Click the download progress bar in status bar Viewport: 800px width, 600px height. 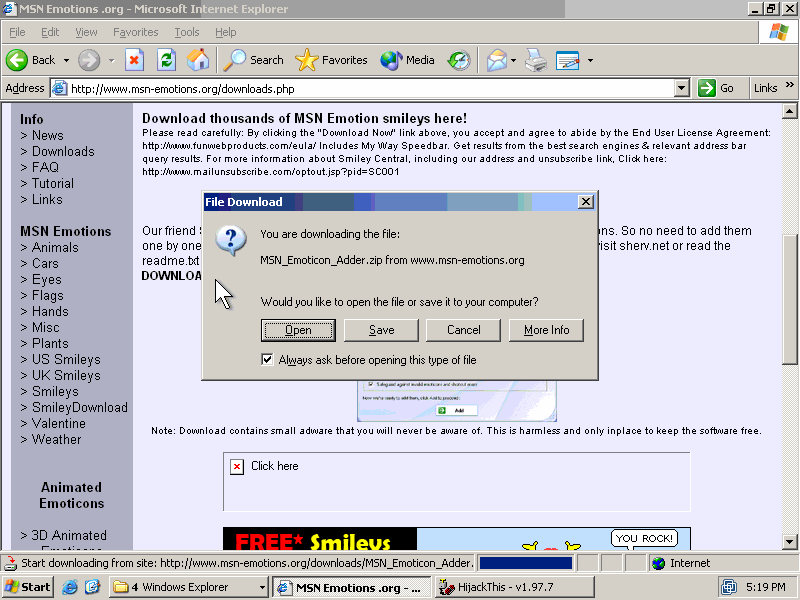(x=526, y=563)
